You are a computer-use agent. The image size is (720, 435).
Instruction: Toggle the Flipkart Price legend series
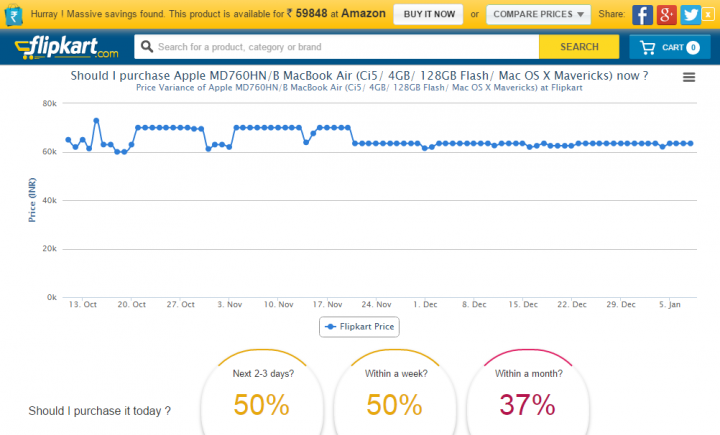coord(359,327)
